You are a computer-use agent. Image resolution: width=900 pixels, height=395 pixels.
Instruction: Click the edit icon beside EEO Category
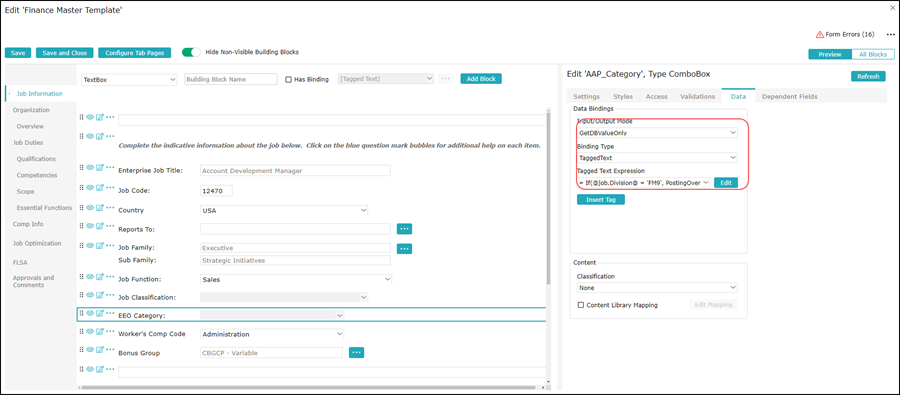point(100,313)
